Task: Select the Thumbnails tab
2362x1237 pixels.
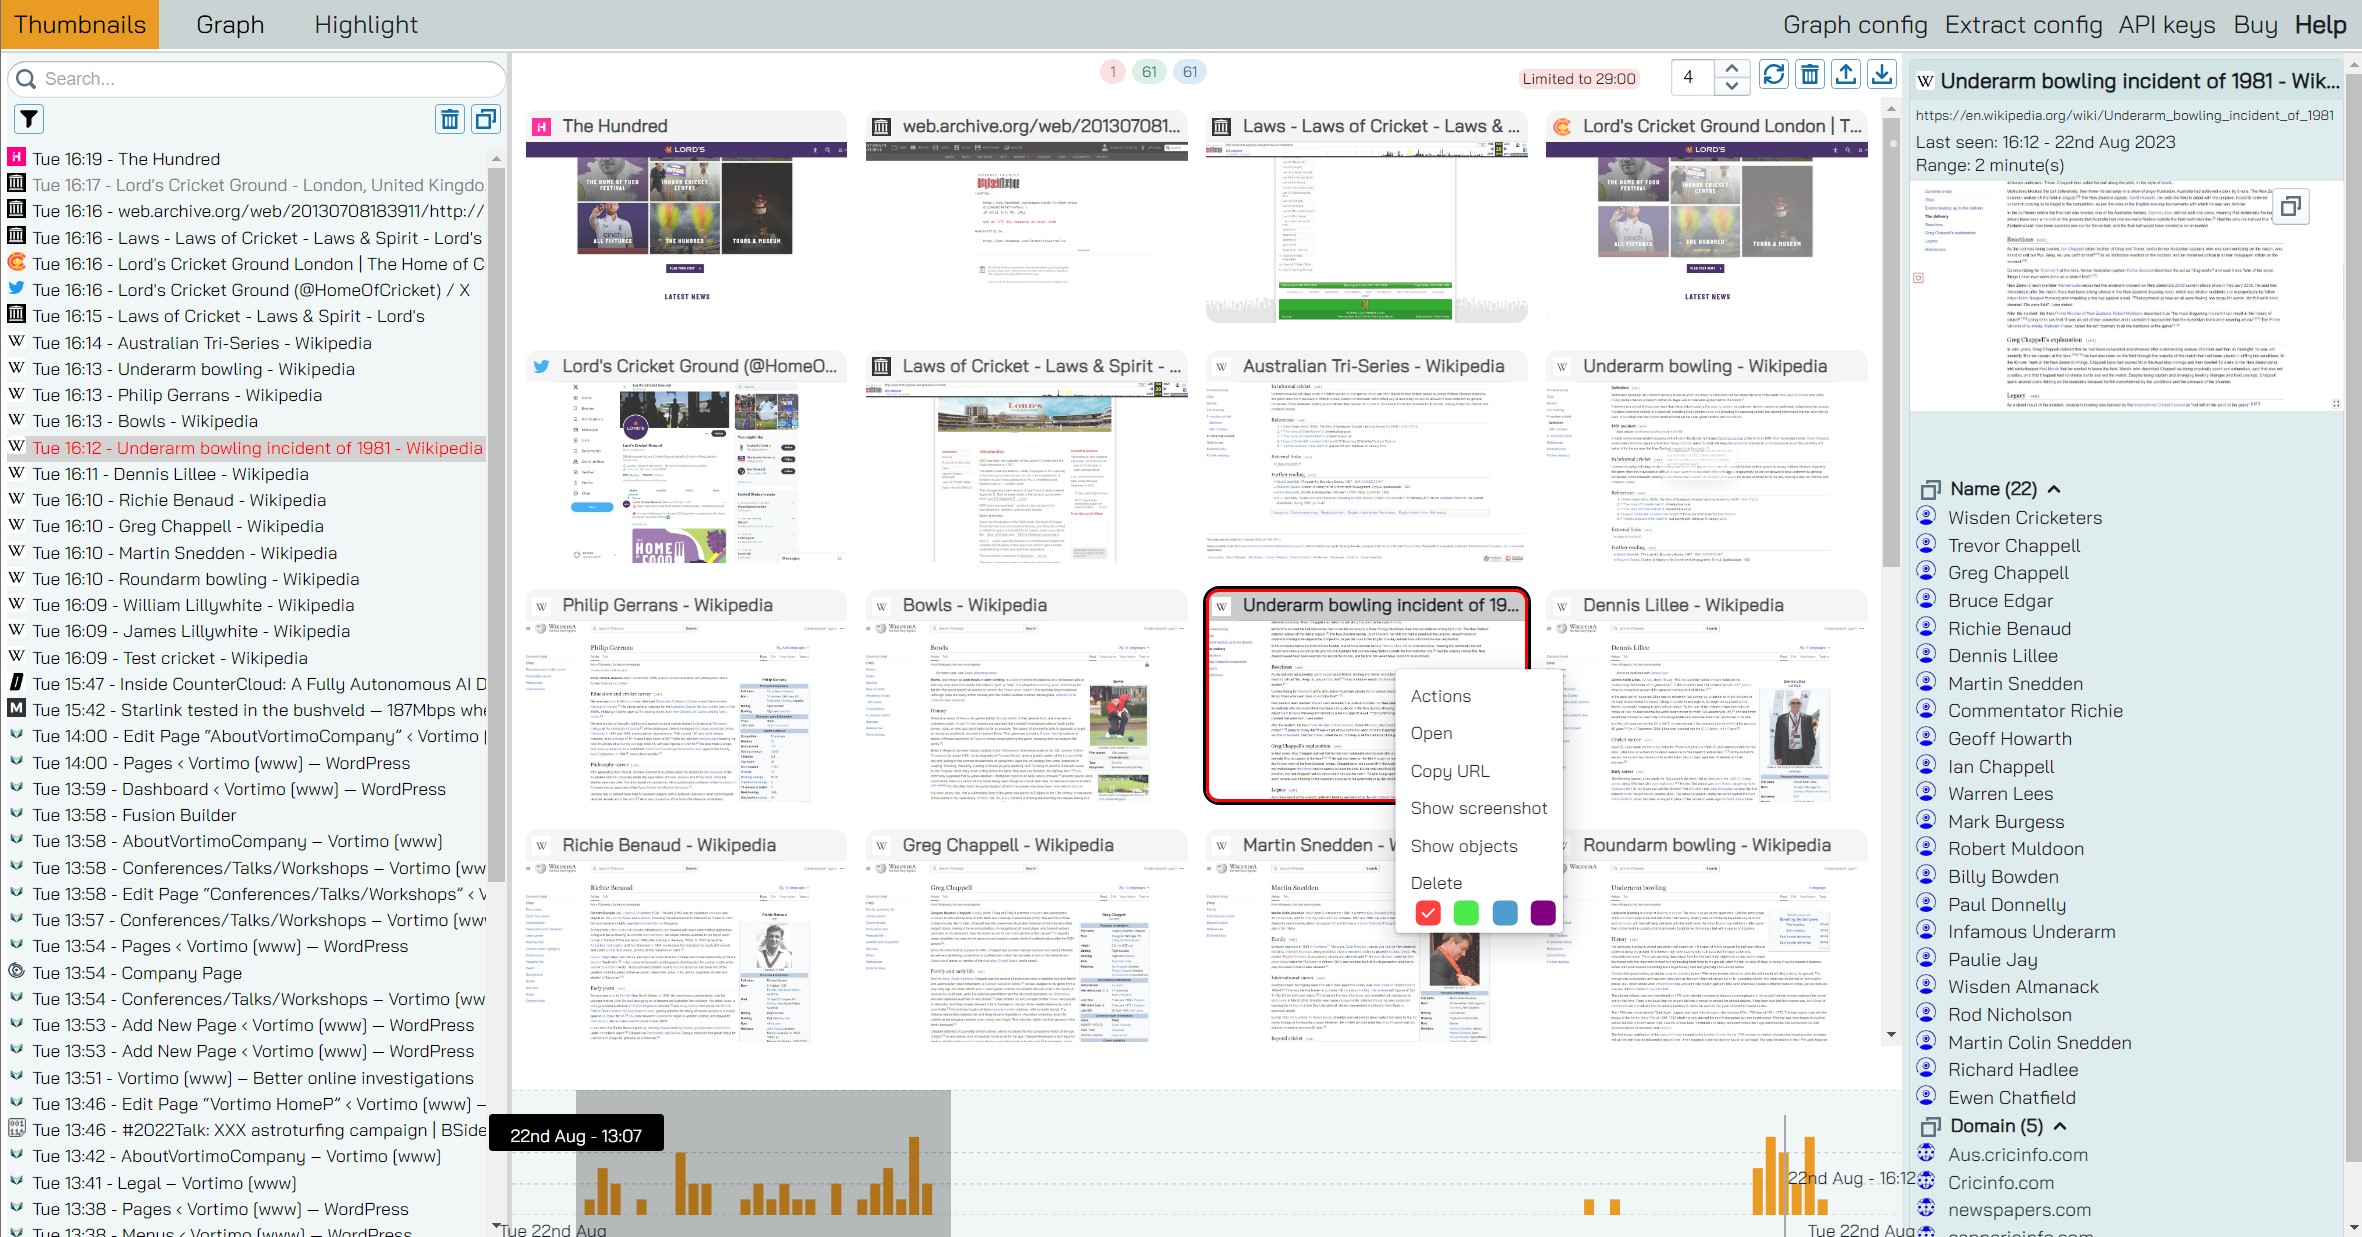Action: pyautogui.click(x=80, y=25)
